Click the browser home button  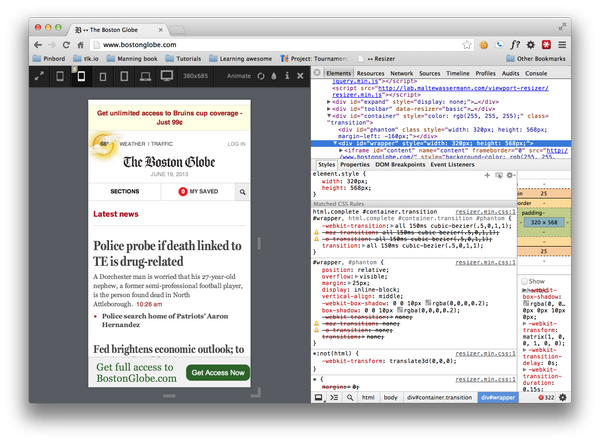(80, 45)
